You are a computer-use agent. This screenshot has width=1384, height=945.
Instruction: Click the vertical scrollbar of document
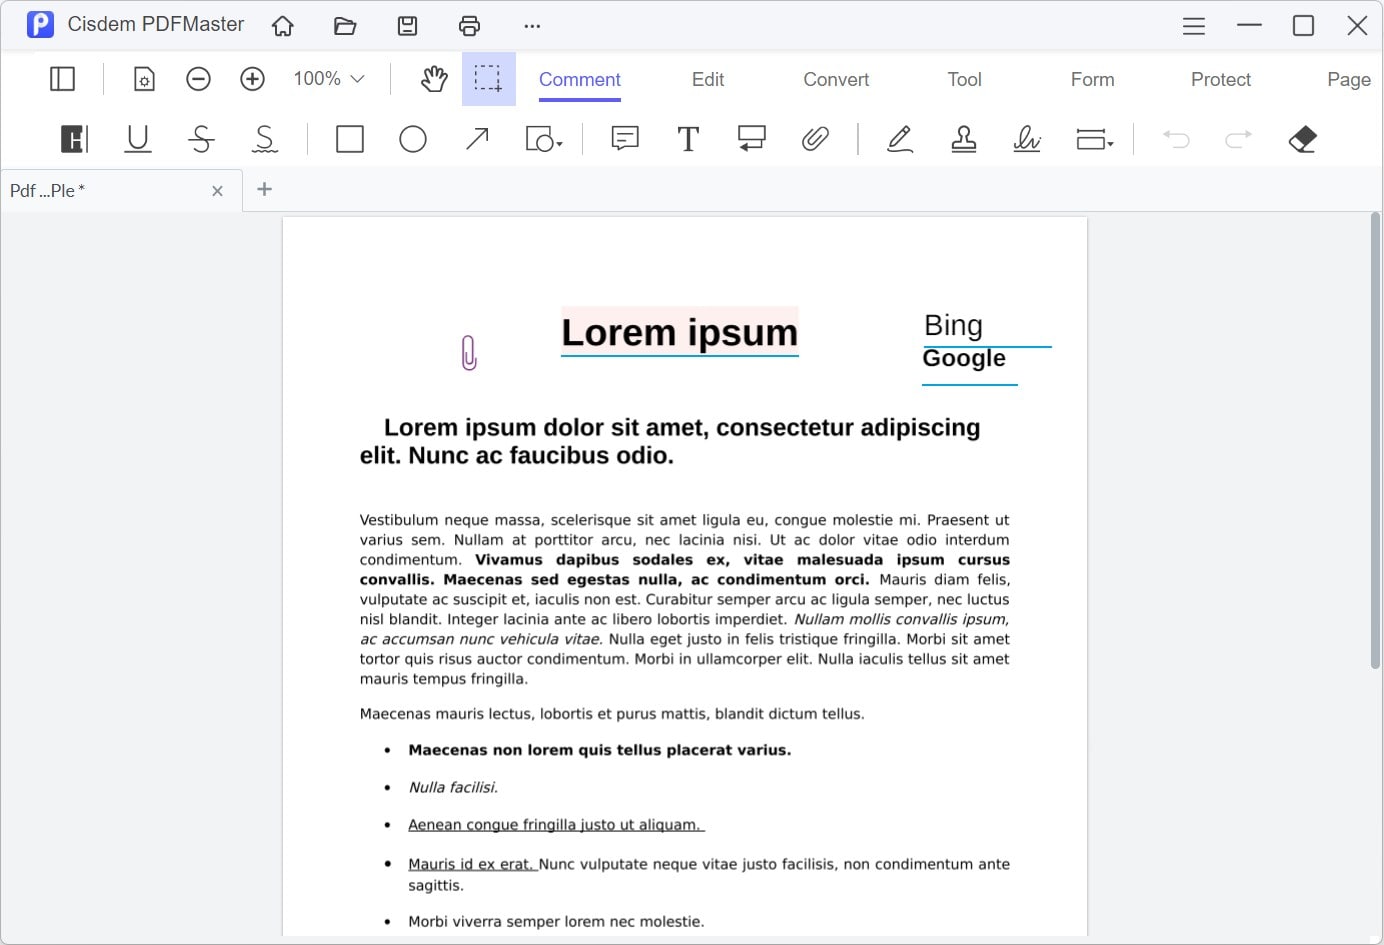coord(1375,440)
